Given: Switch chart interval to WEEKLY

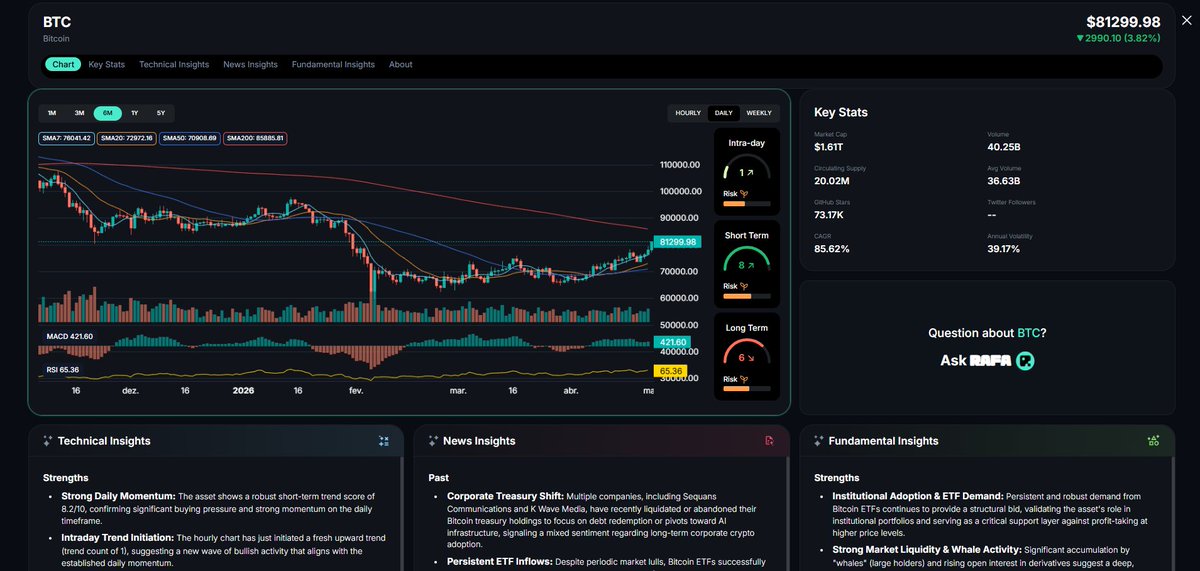Looking at the screenshot, I should (x=759, y=113).
